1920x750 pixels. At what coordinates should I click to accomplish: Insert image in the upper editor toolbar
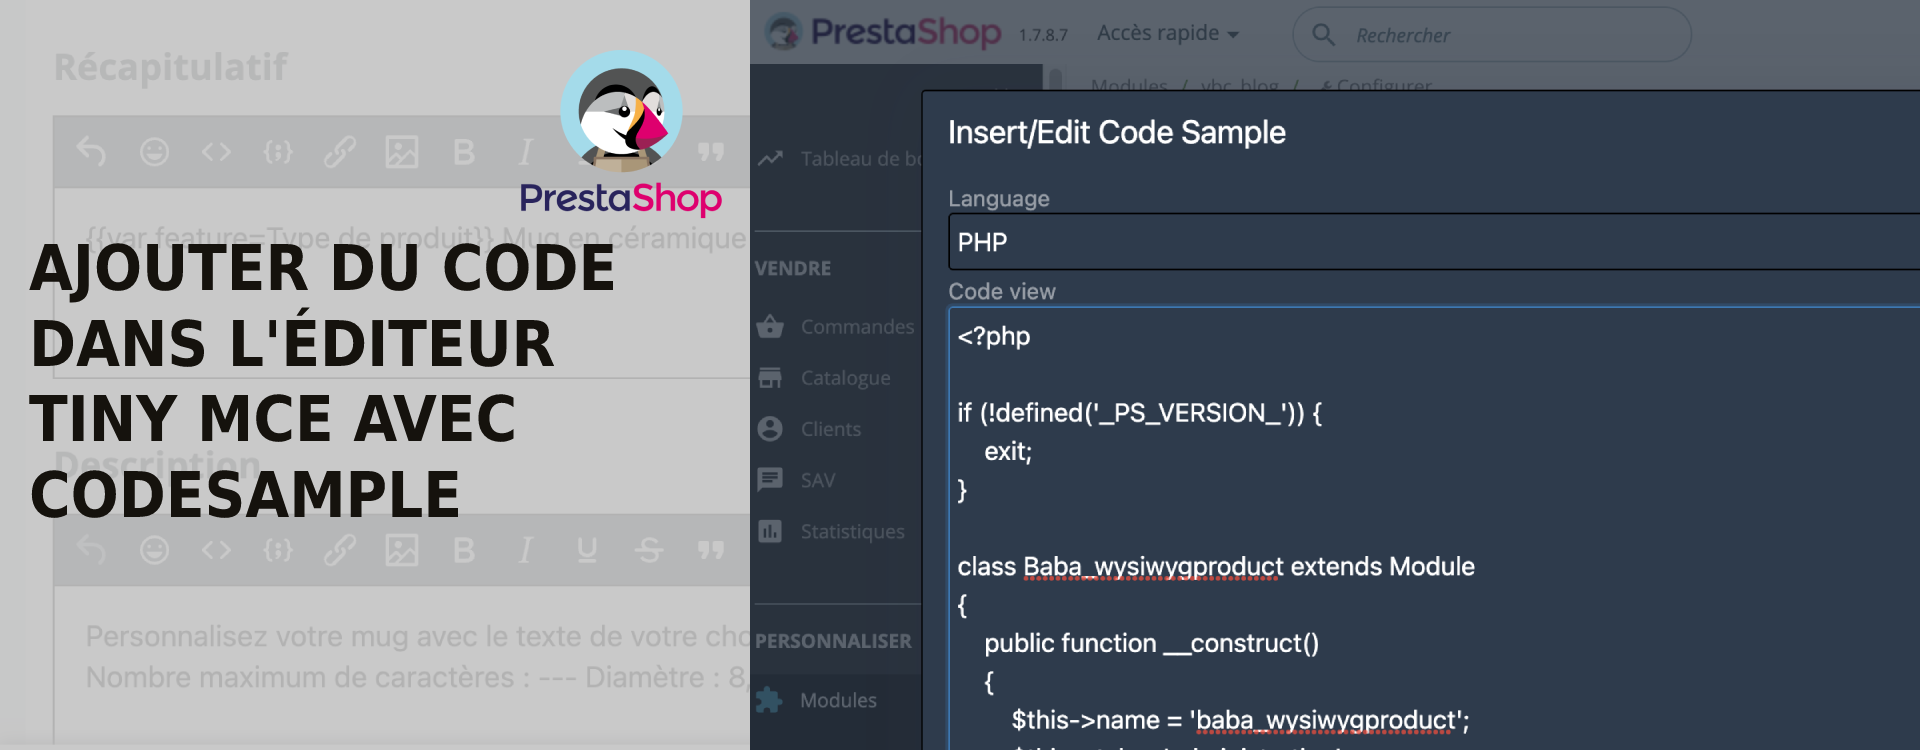[402, 152]
